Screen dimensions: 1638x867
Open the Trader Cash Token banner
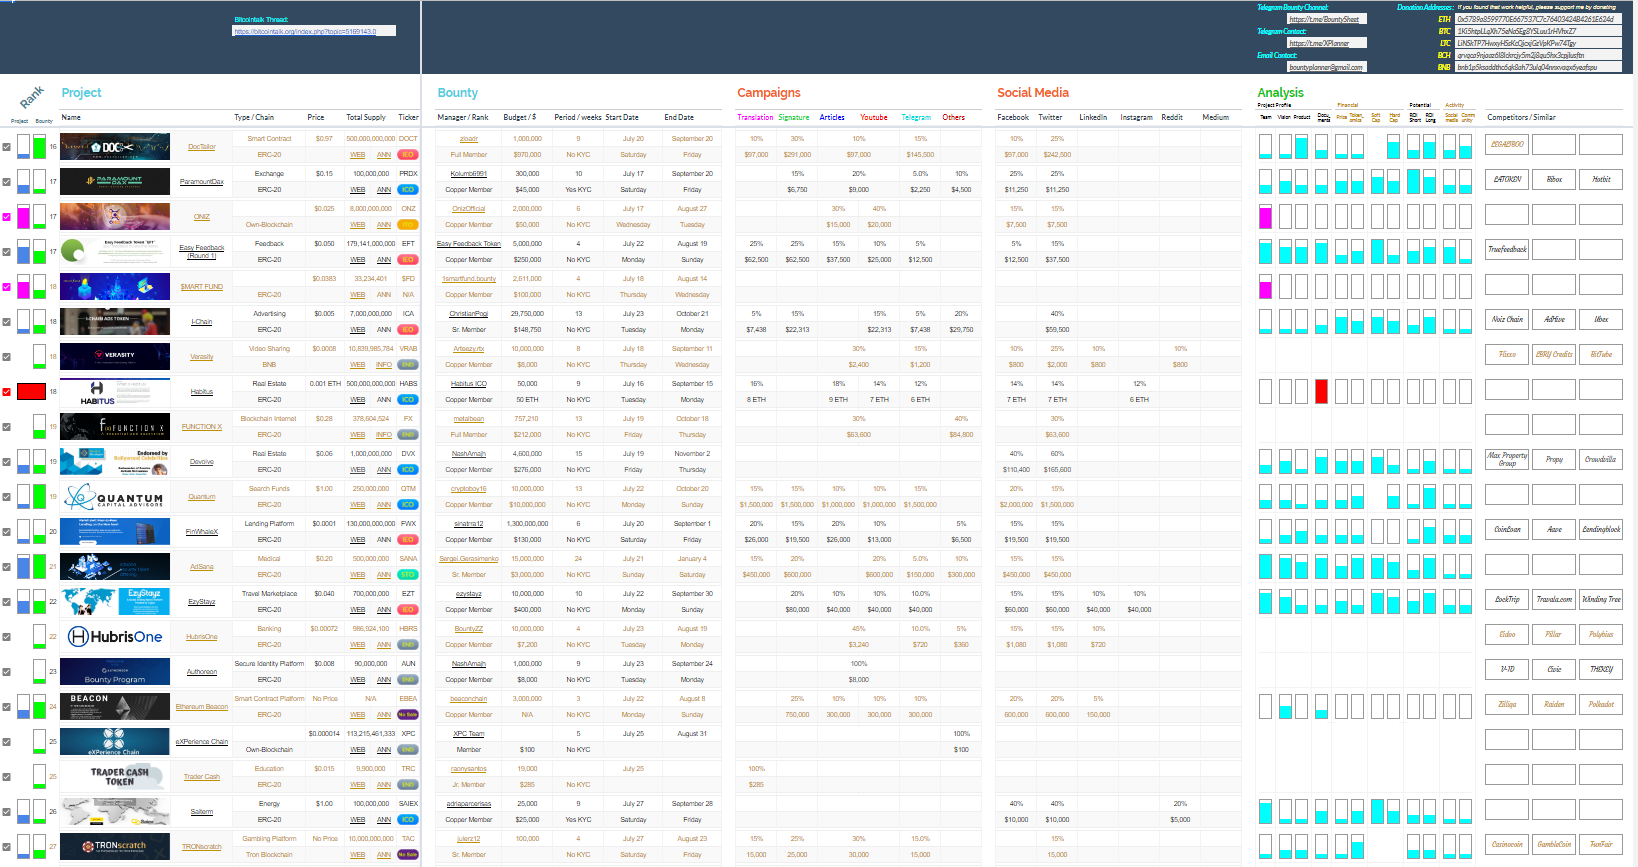[115, 777]
